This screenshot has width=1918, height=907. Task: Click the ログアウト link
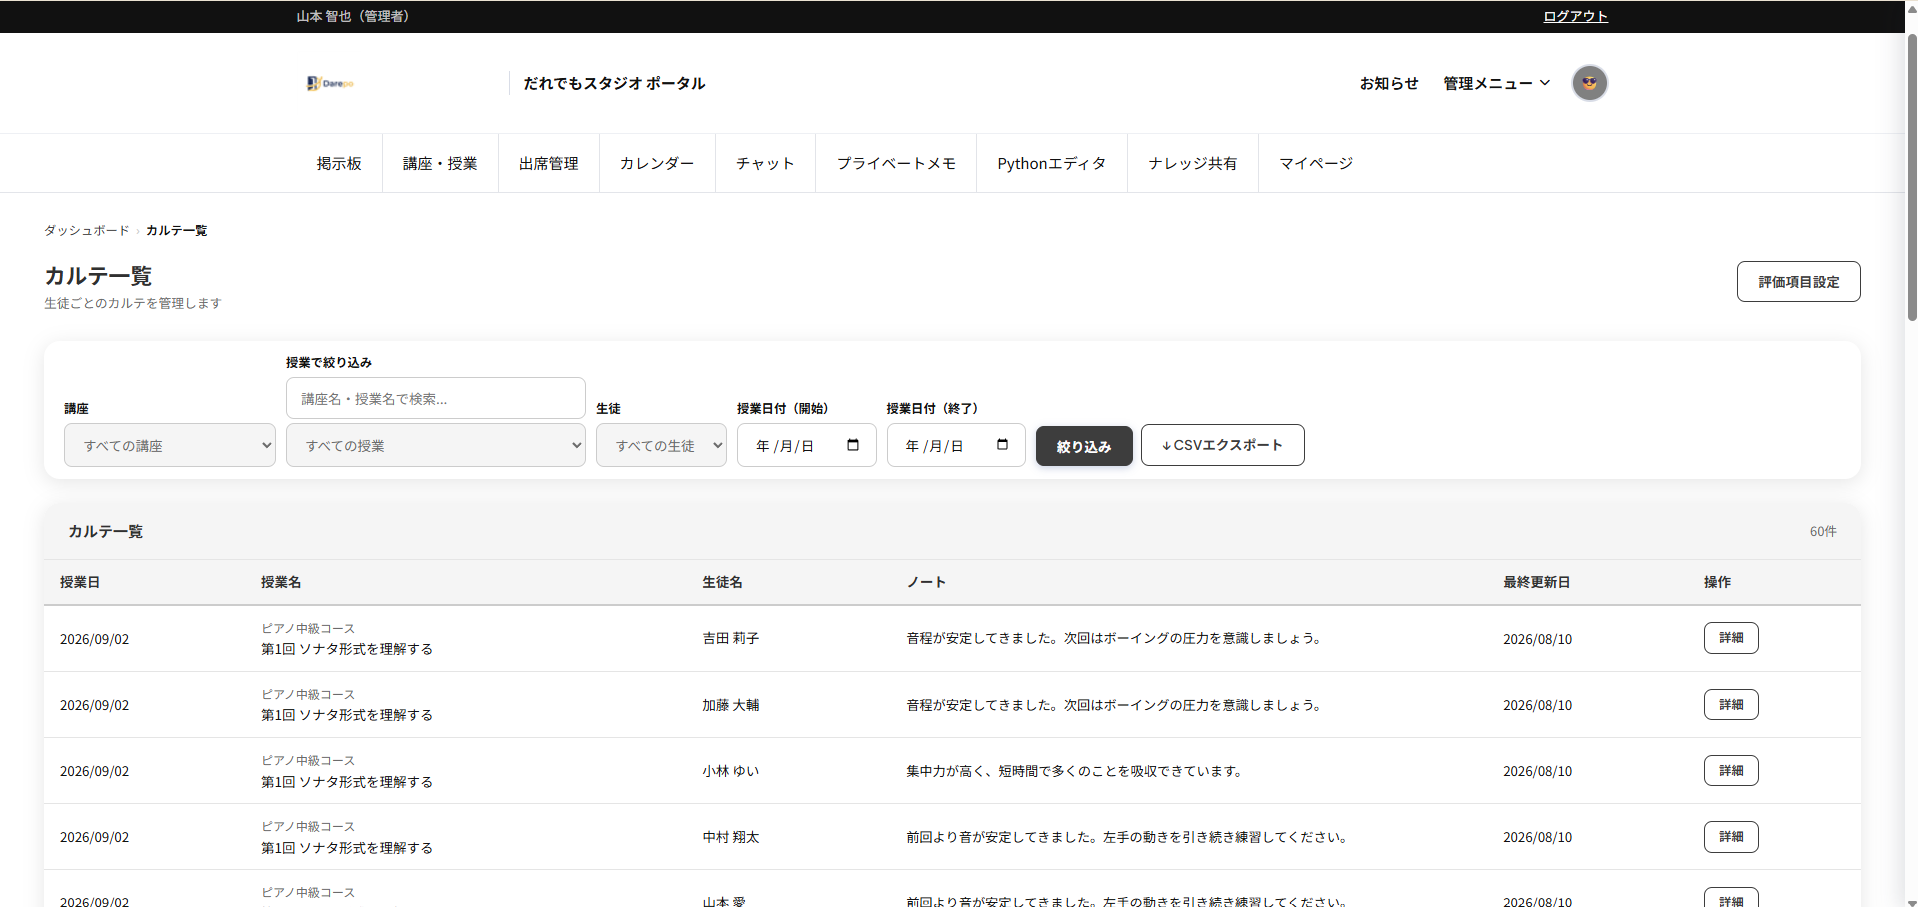point(1575,16)
